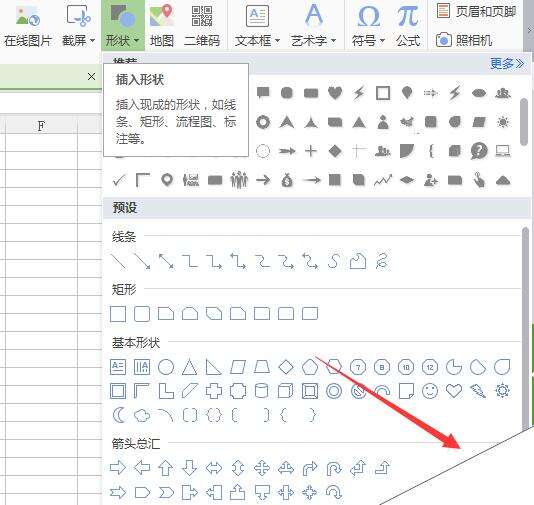This screenshot has height=505, width=534.
Task: Open the 截屏 screenshot dropdown
Action: [x=79, y=27]
